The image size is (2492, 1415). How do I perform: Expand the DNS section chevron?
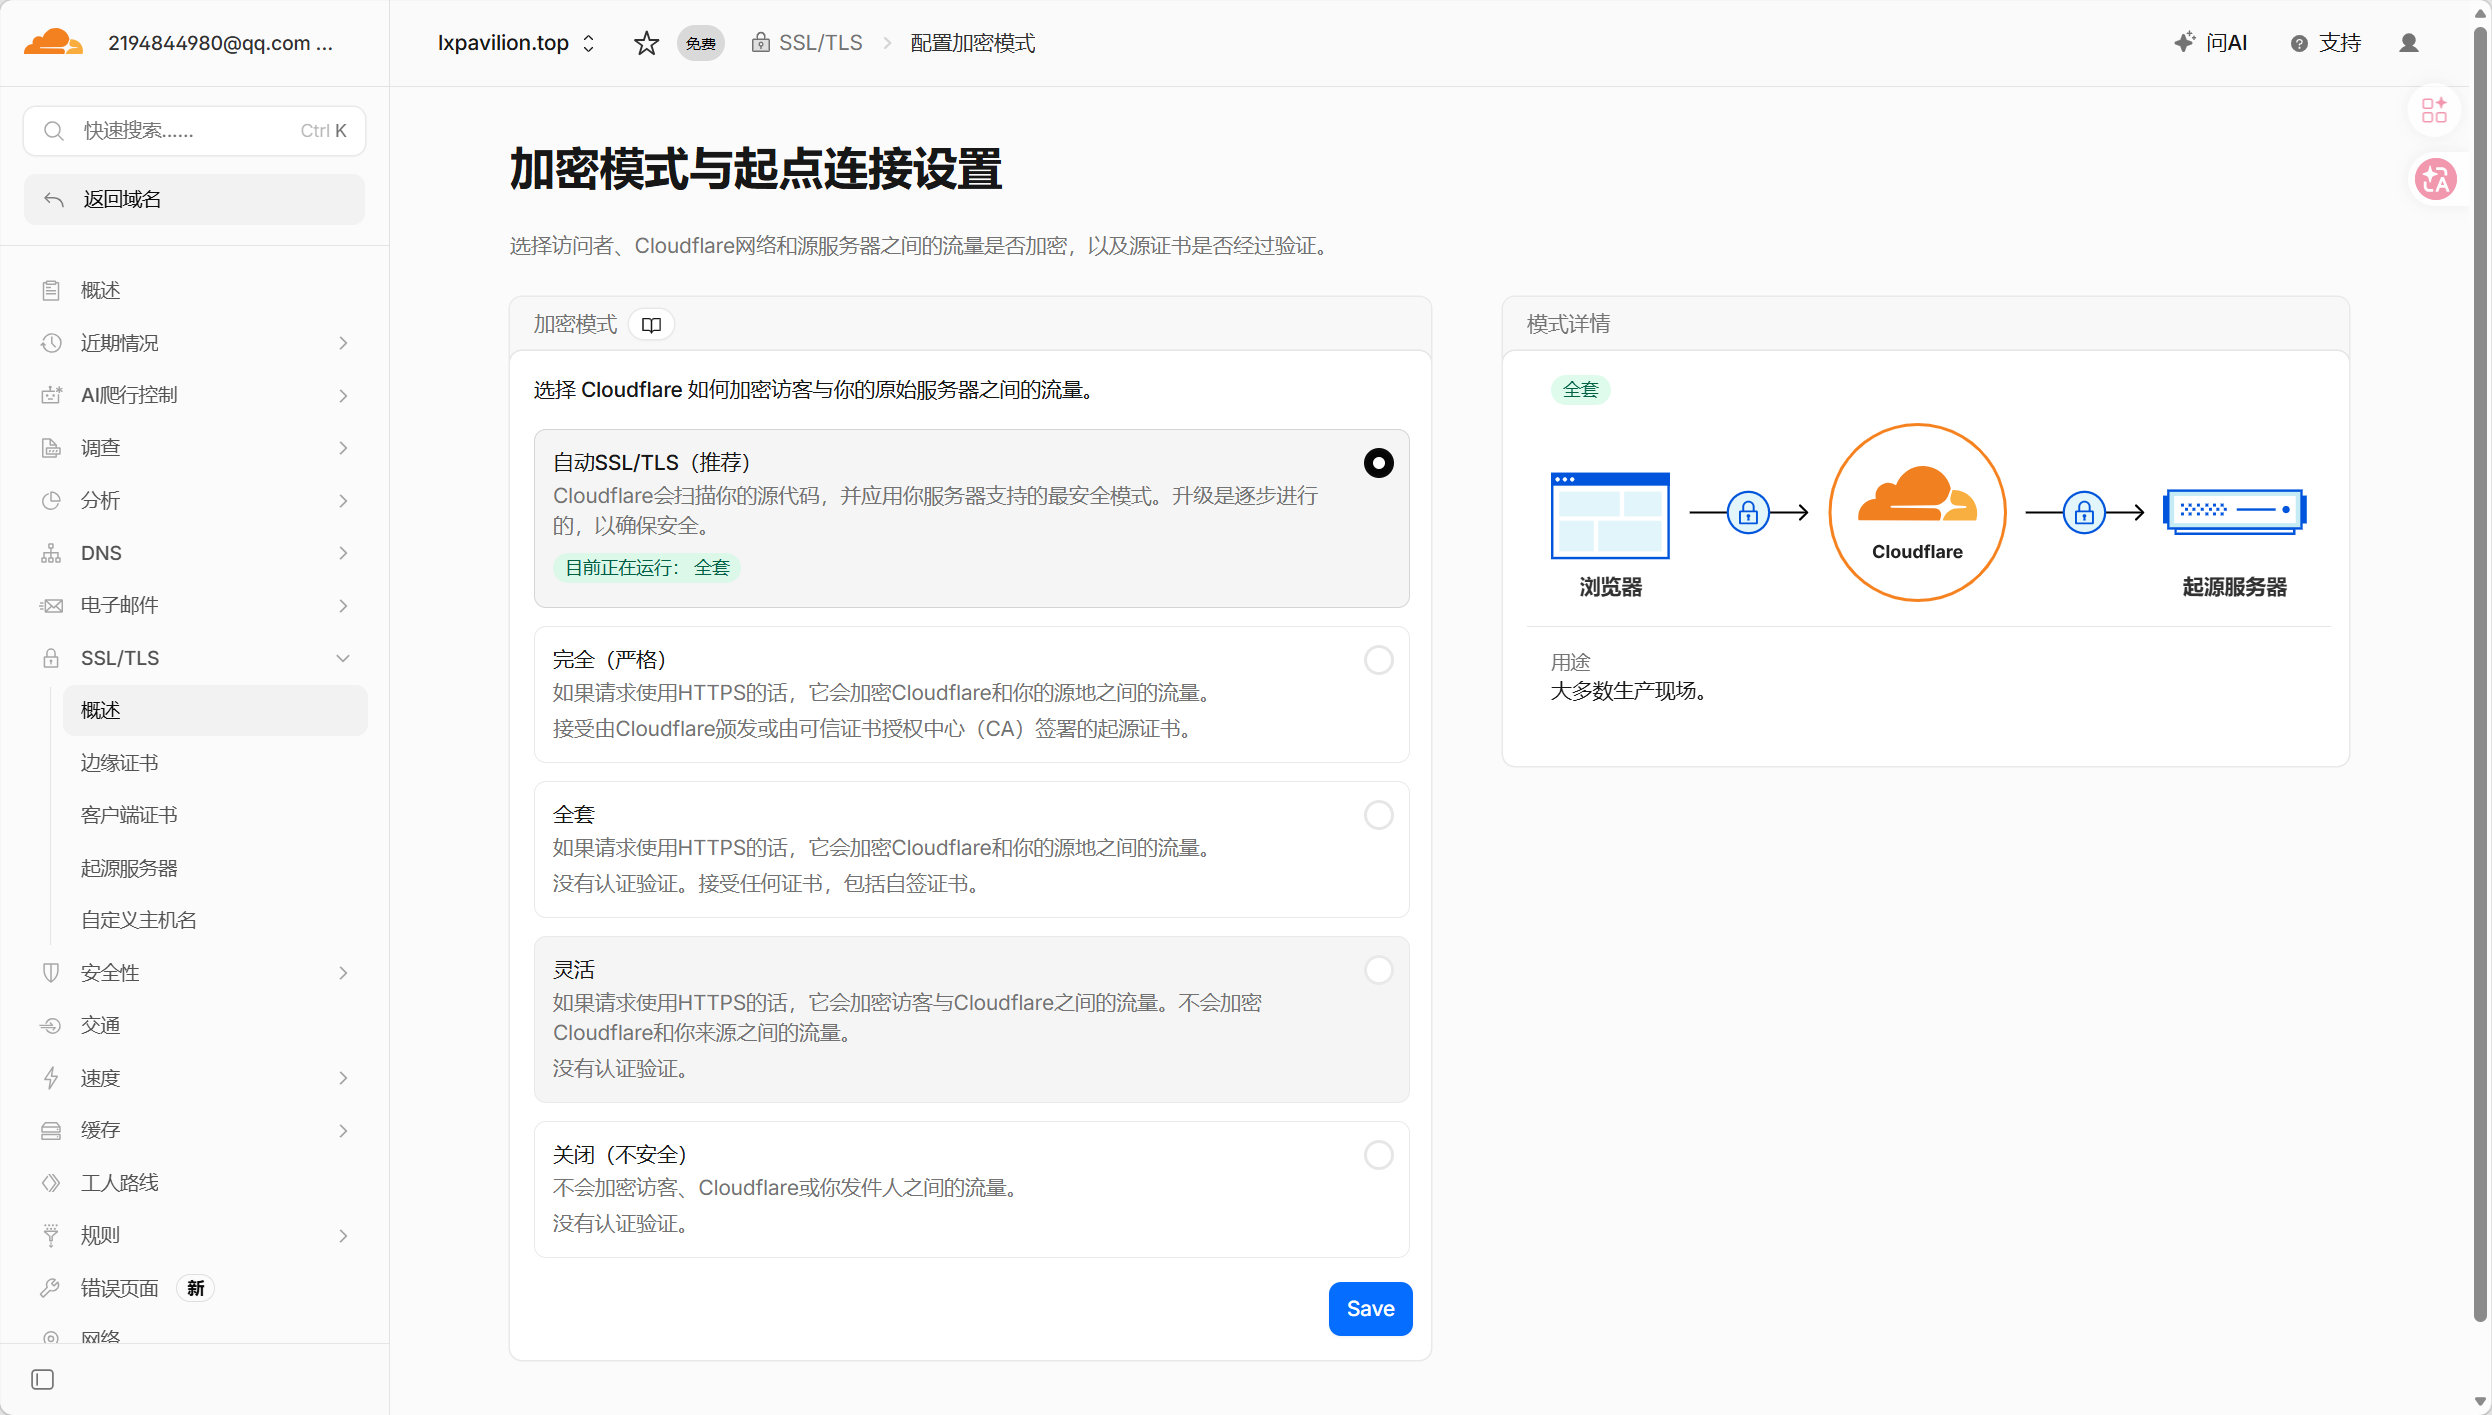[x=343, y=553]
